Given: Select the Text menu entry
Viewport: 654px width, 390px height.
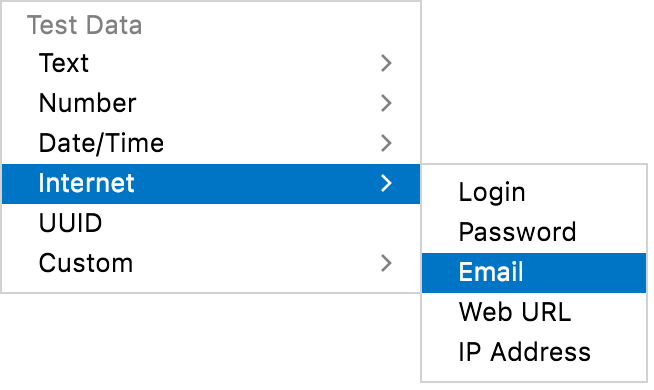Looking at the screenshot, I should [x=211, y=63].
